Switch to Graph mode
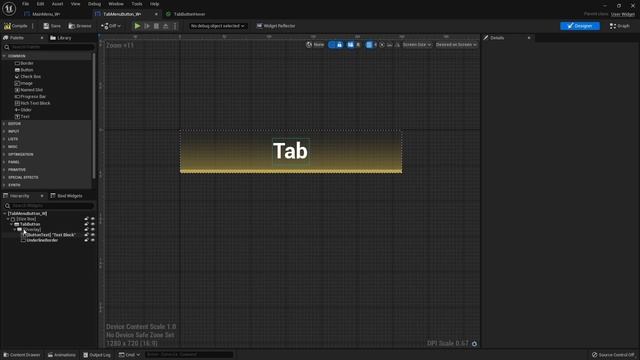Image resolution: width=640 pixels, height=360 pixels. tap(620, 26)
